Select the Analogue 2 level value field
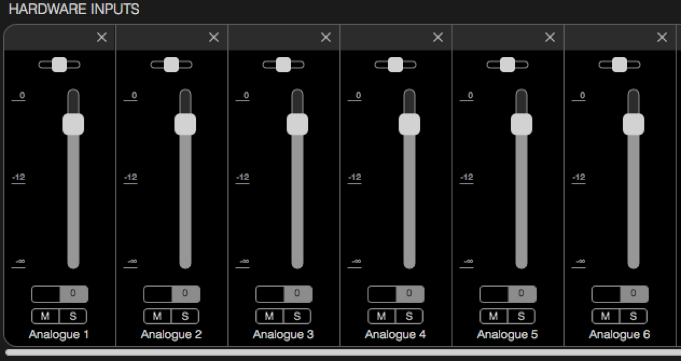Screen dimensions: 681x361 [x=172, y=294]
